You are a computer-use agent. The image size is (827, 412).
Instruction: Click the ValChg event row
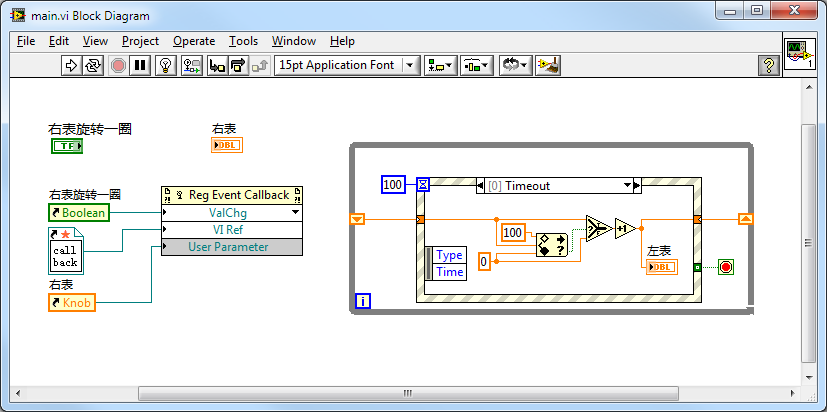tap(230, 212)
